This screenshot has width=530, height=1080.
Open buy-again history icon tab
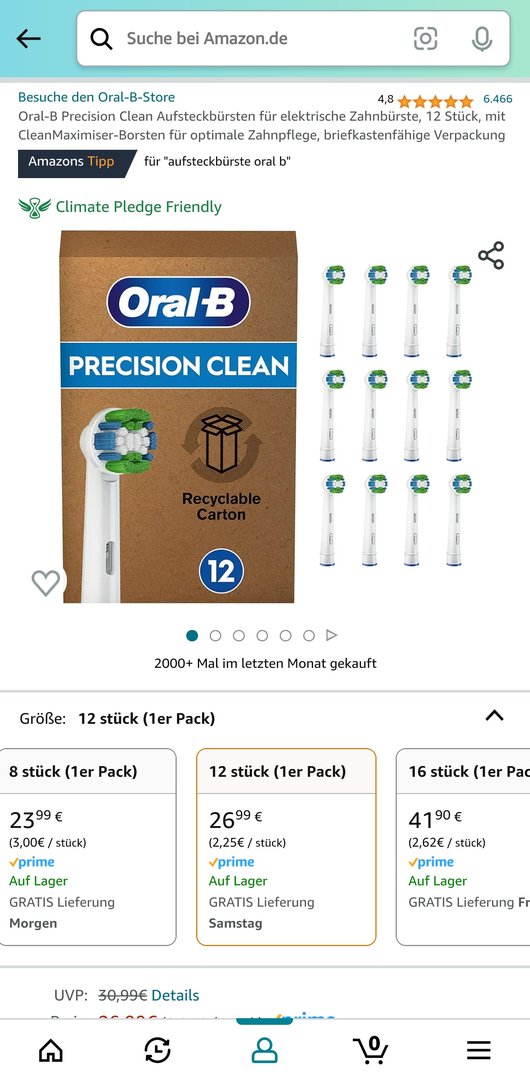[157, 1050]
